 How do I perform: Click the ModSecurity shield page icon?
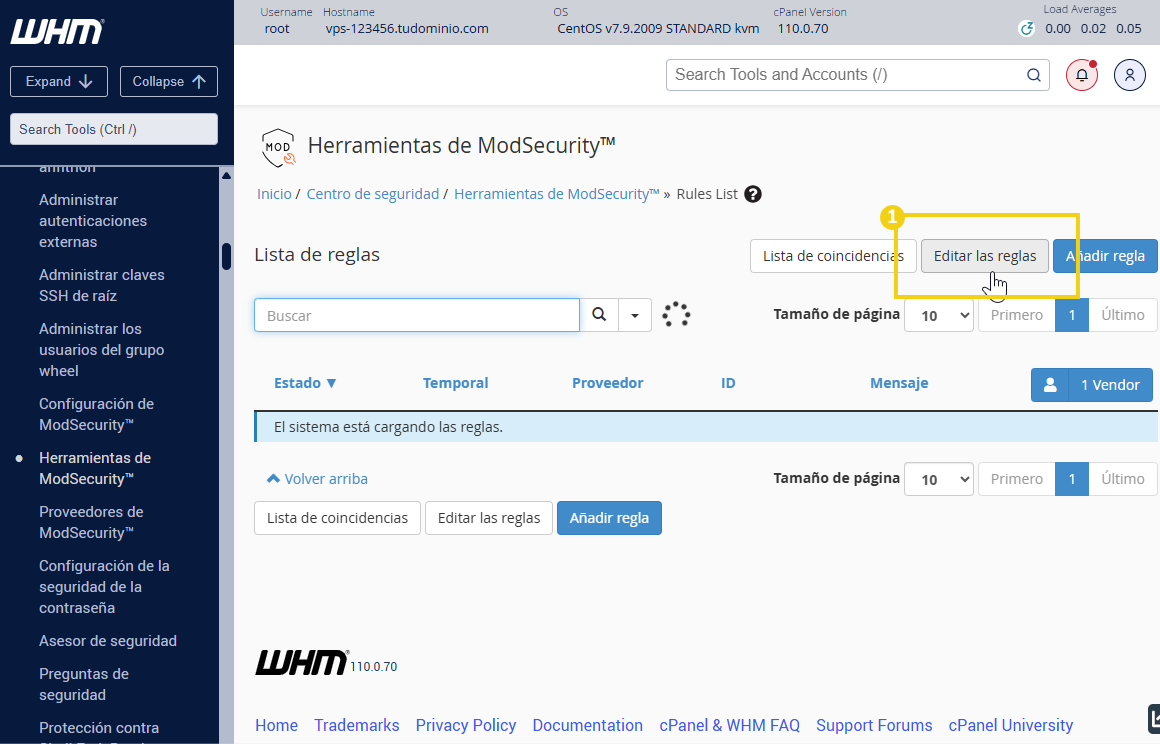(278, 147)
